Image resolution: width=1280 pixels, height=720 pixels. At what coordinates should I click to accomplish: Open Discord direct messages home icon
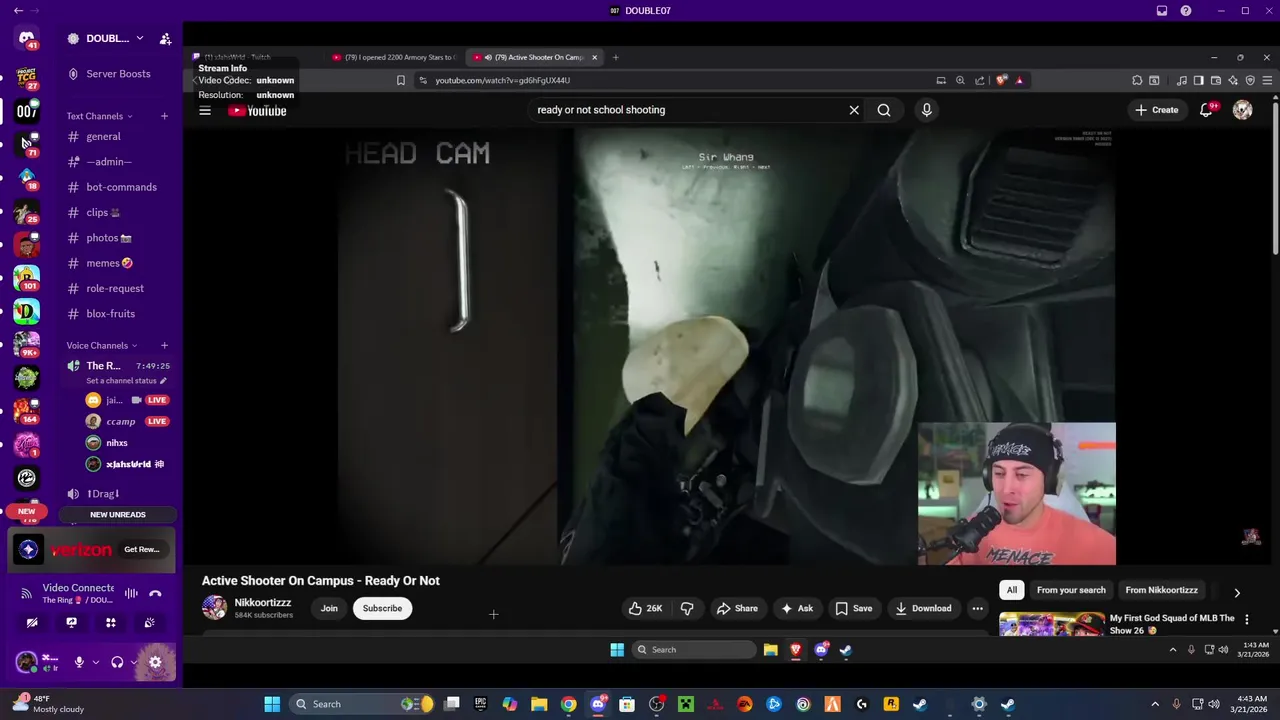point(27,39)
